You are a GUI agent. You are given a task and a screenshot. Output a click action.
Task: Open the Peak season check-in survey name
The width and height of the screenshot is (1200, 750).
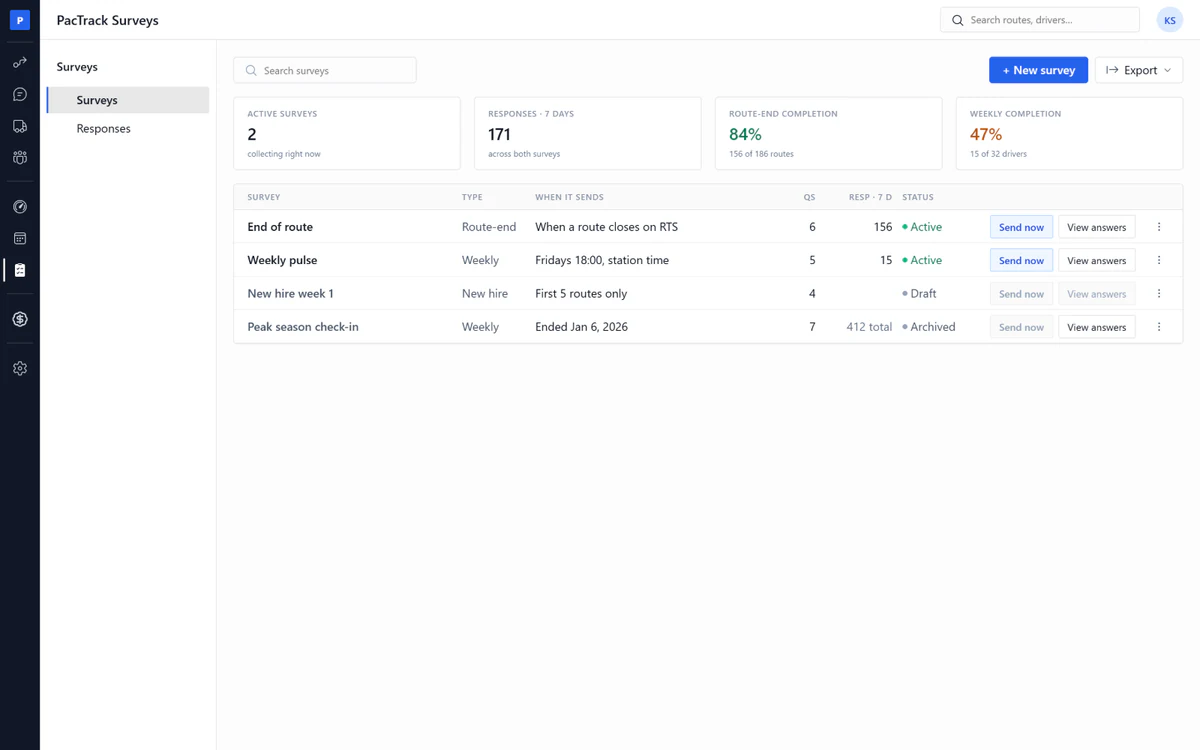coord(303,327)
